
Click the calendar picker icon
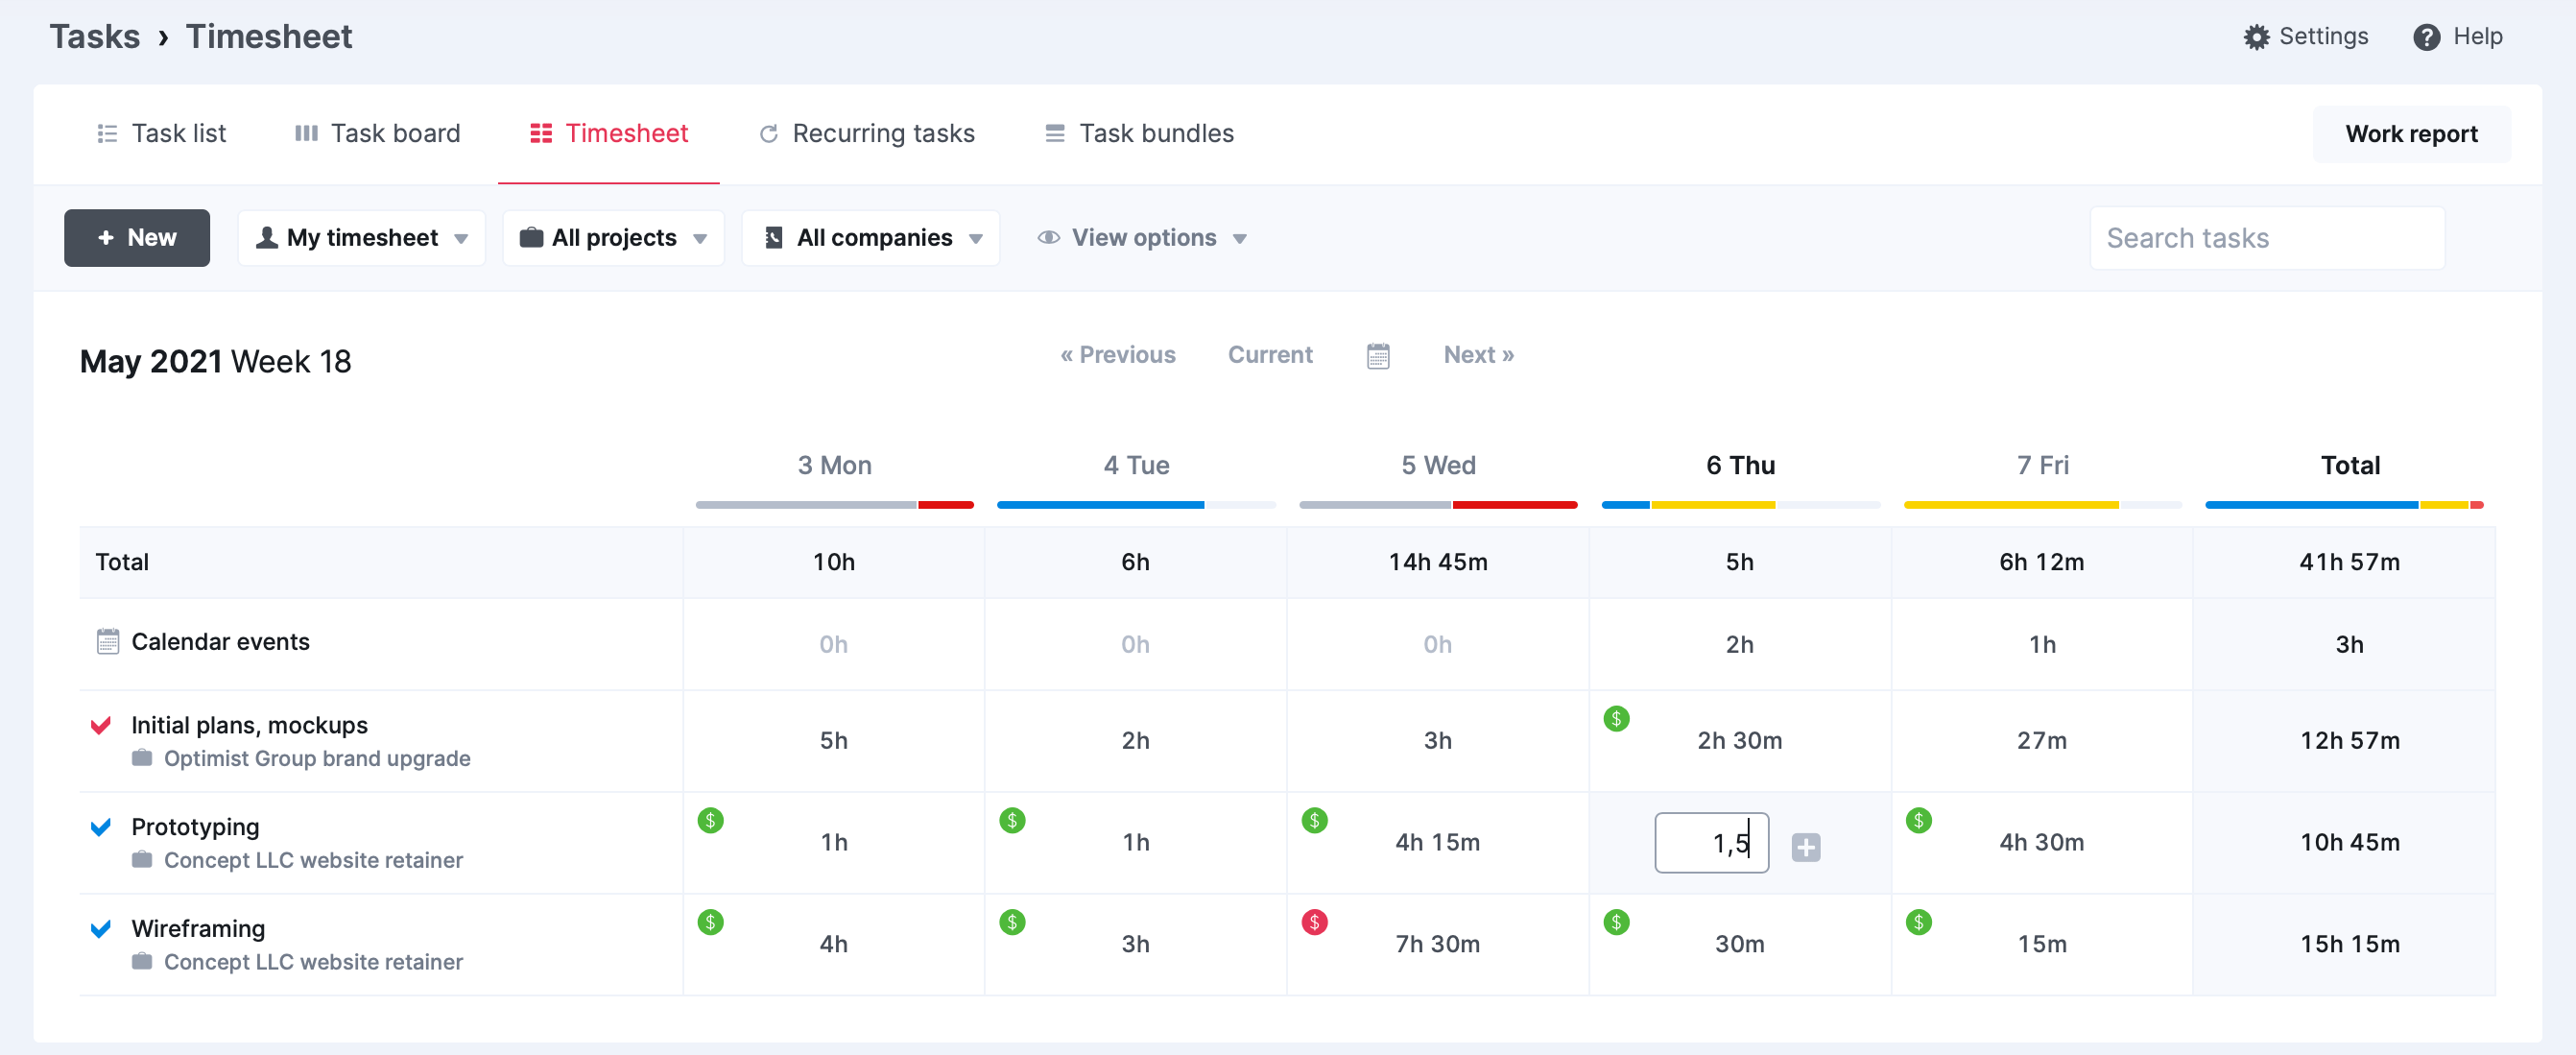coord(1378,355)
